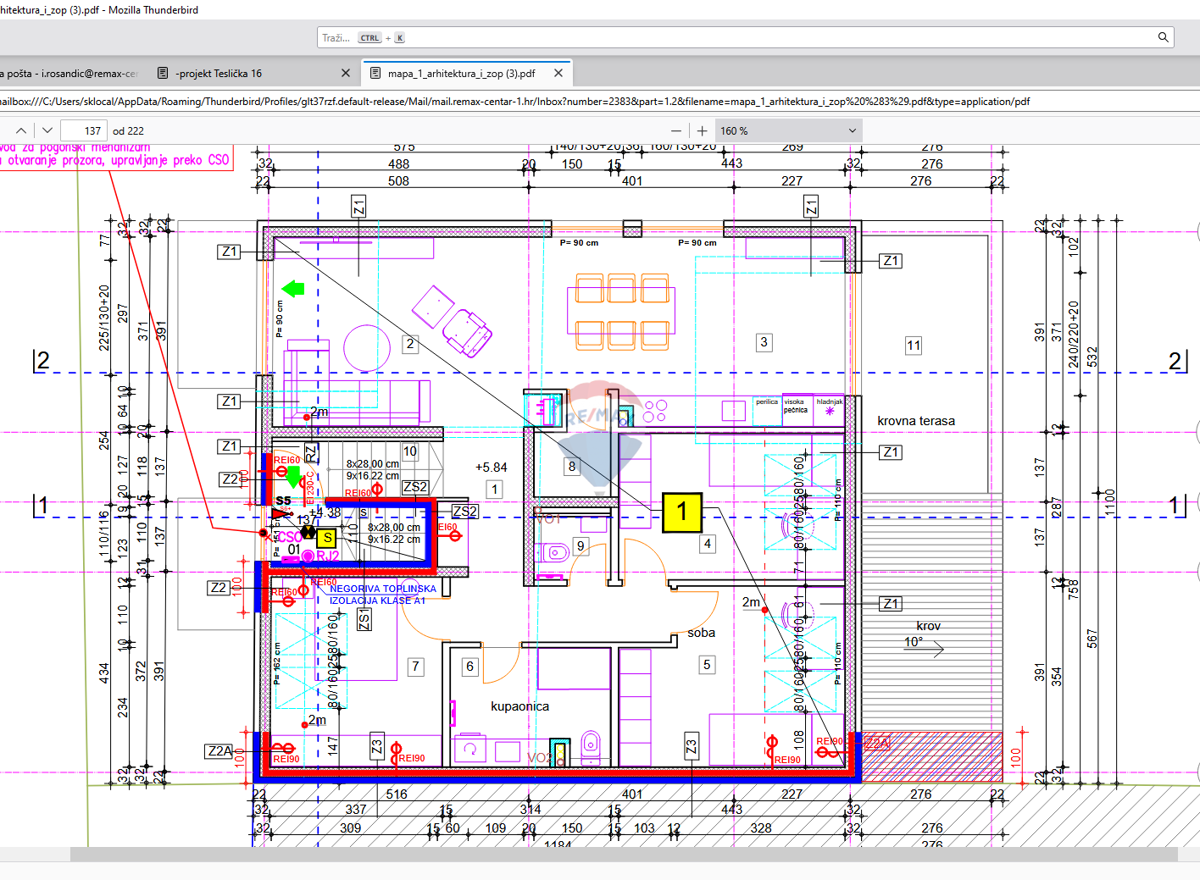Close the mapa_1_arhitektura_i_zop (3).pdf tab
Viewport: 1200px width, 880px height.
pos(560,73)
